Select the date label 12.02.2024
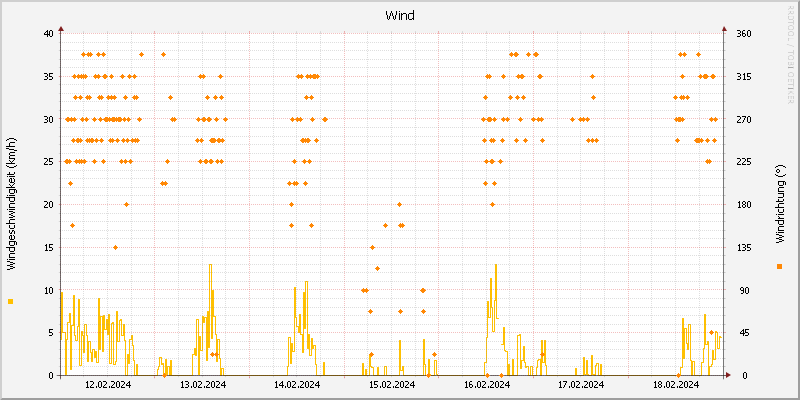 pos(108,384)
